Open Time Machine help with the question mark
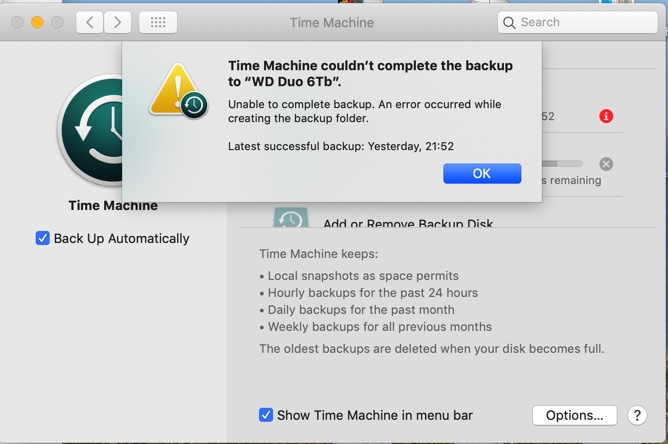Viewport: 668px width, 444px height. point(637,415)
